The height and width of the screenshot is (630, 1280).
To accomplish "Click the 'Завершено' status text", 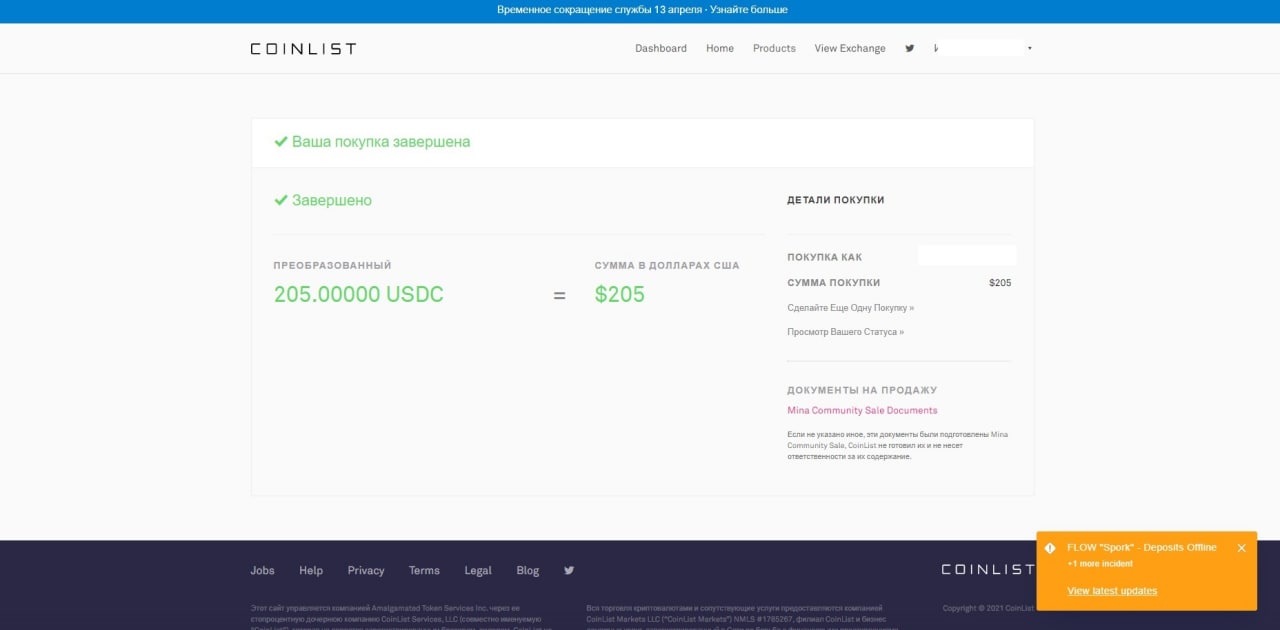I will 332,200.
